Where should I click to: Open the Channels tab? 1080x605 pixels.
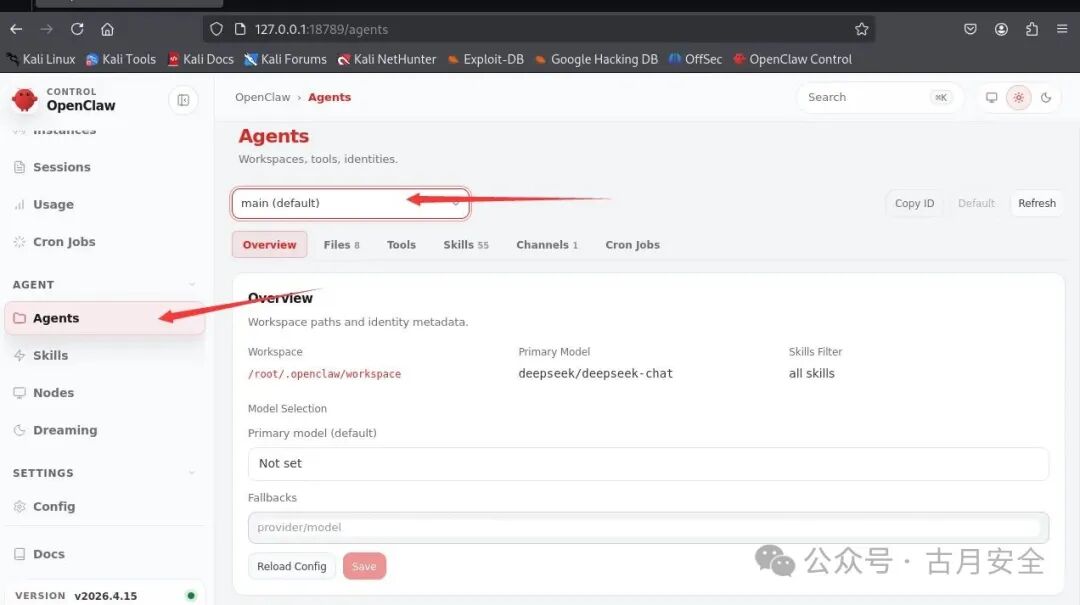tap(547, 245)
